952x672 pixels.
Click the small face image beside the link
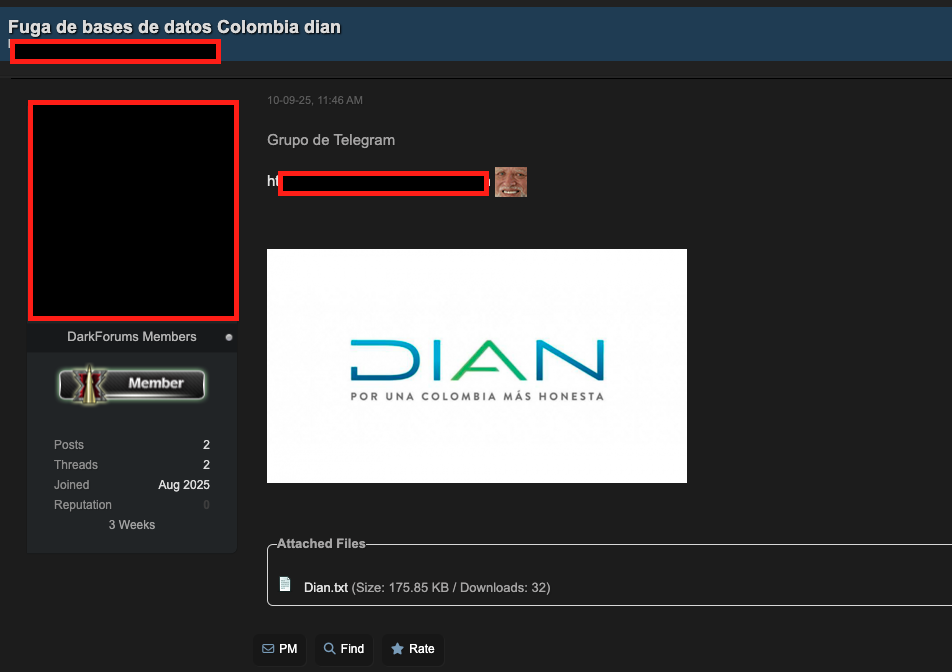click(510, 182)
